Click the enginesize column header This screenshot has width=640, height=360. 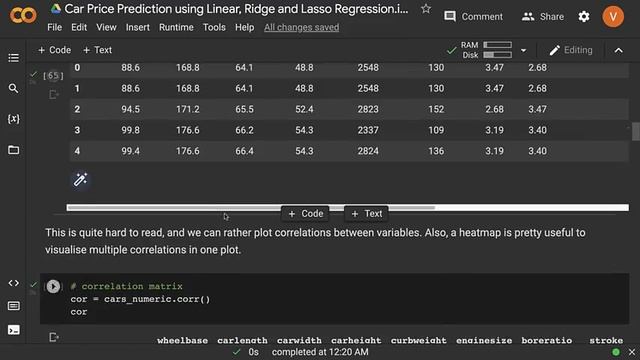click(x=484, y=340)
